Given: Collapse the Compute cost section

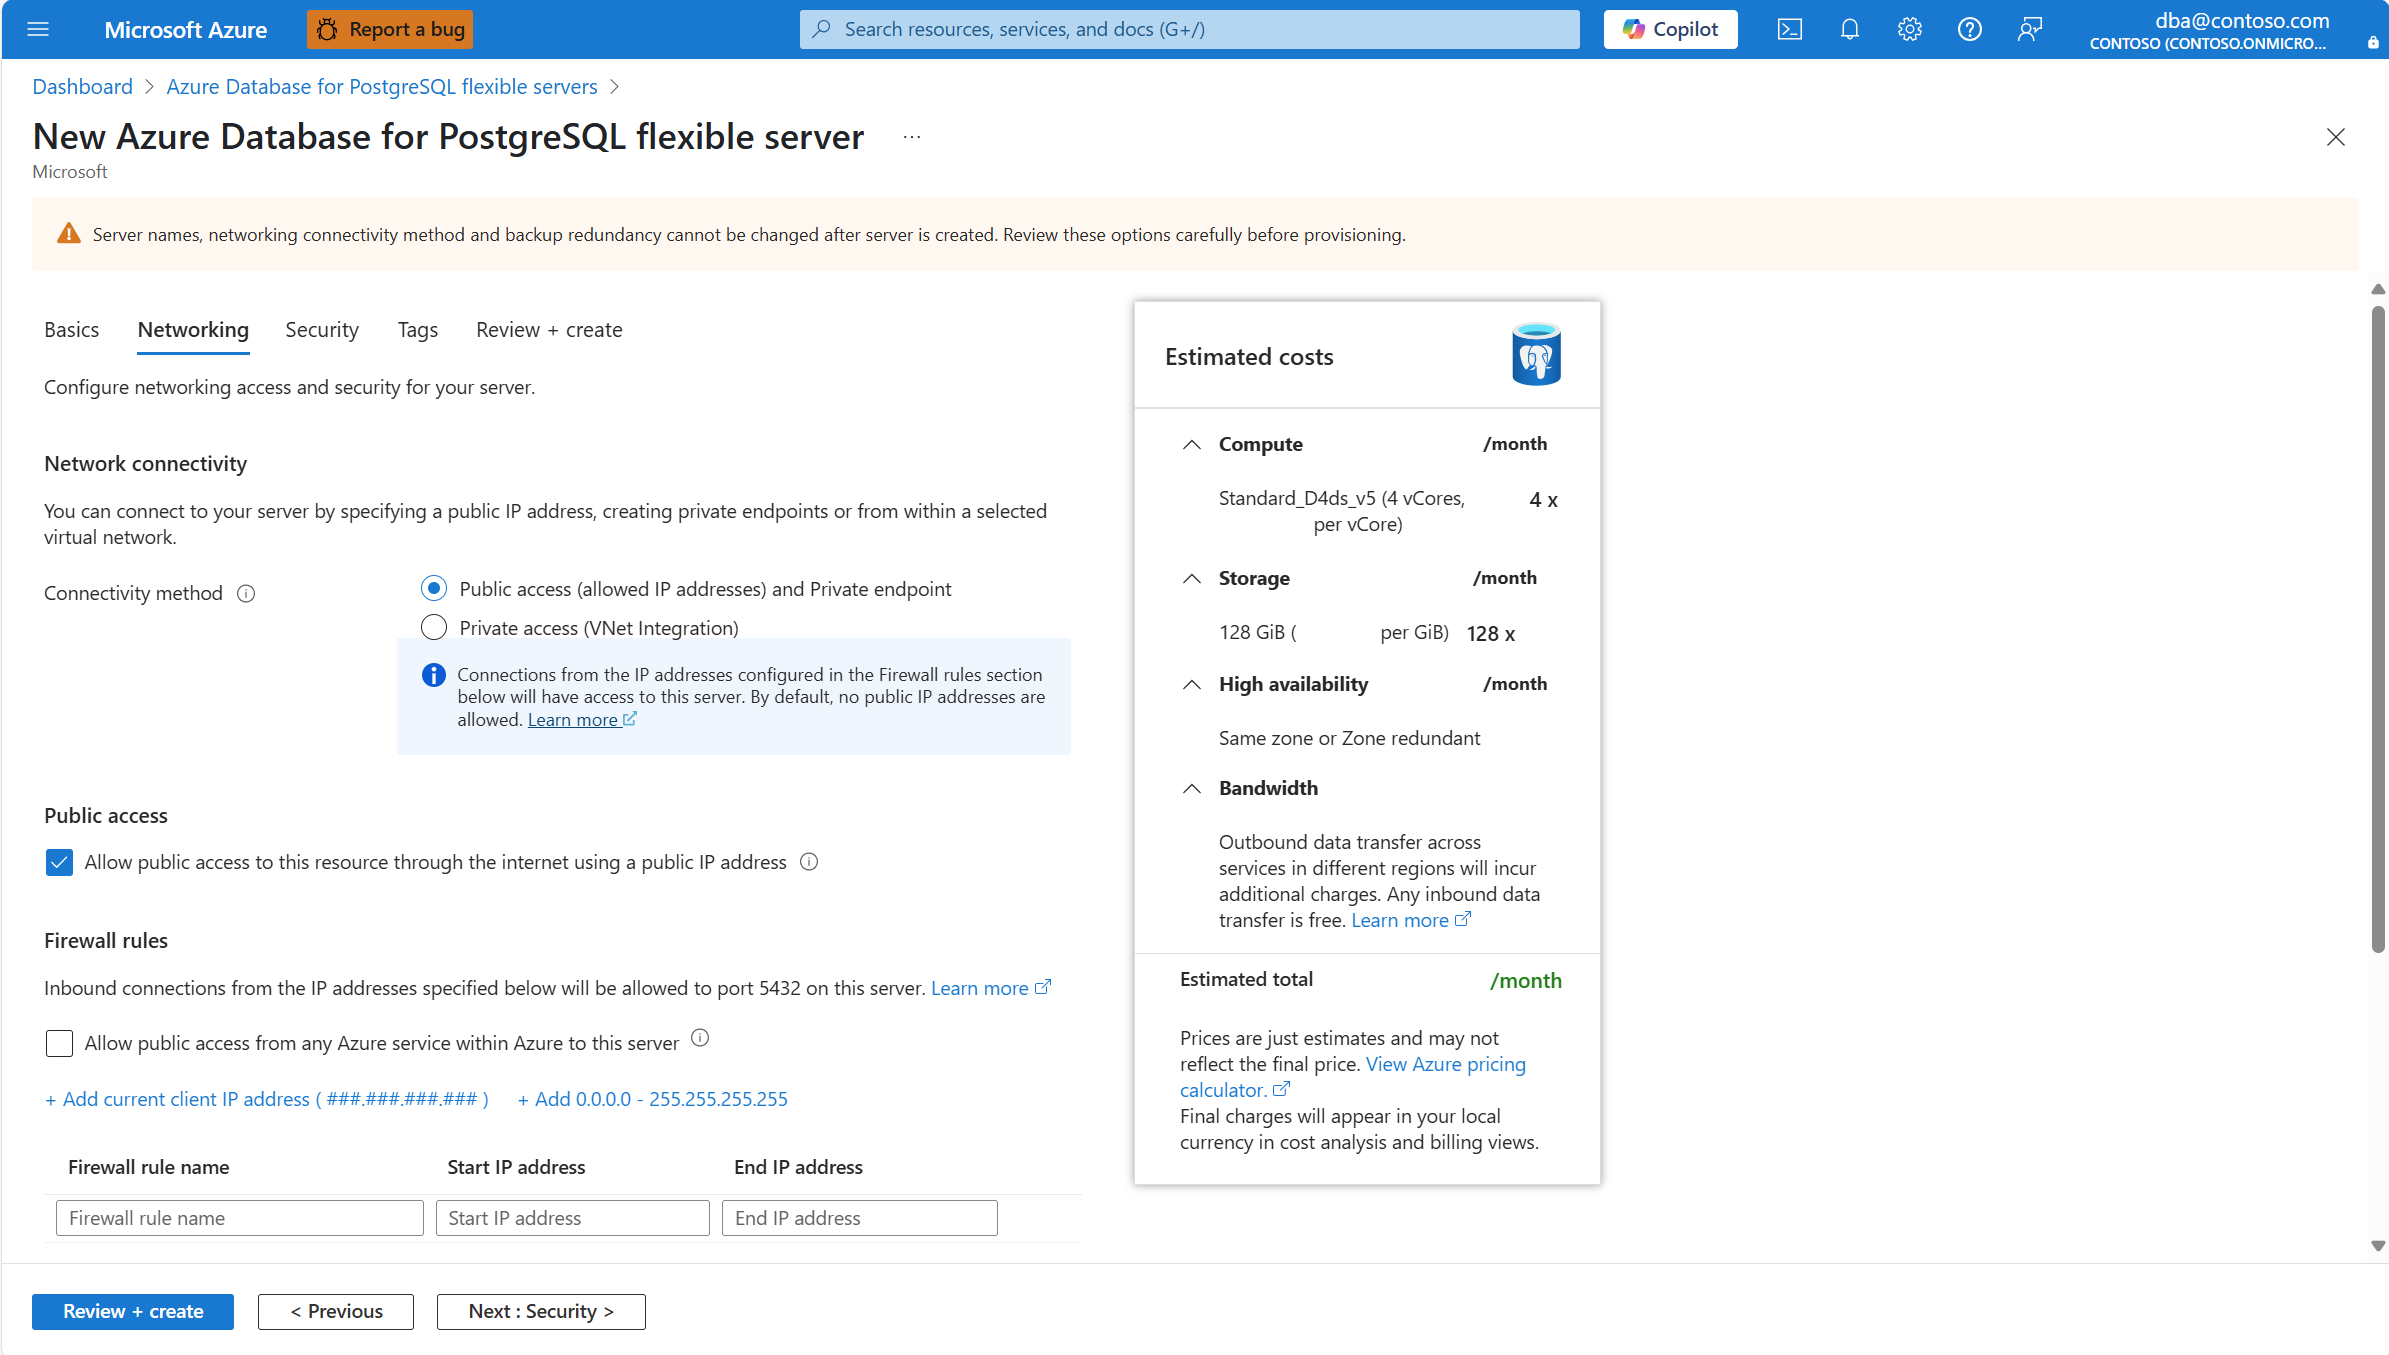Looking at the screenshot, I should (x=1191, y=444).
